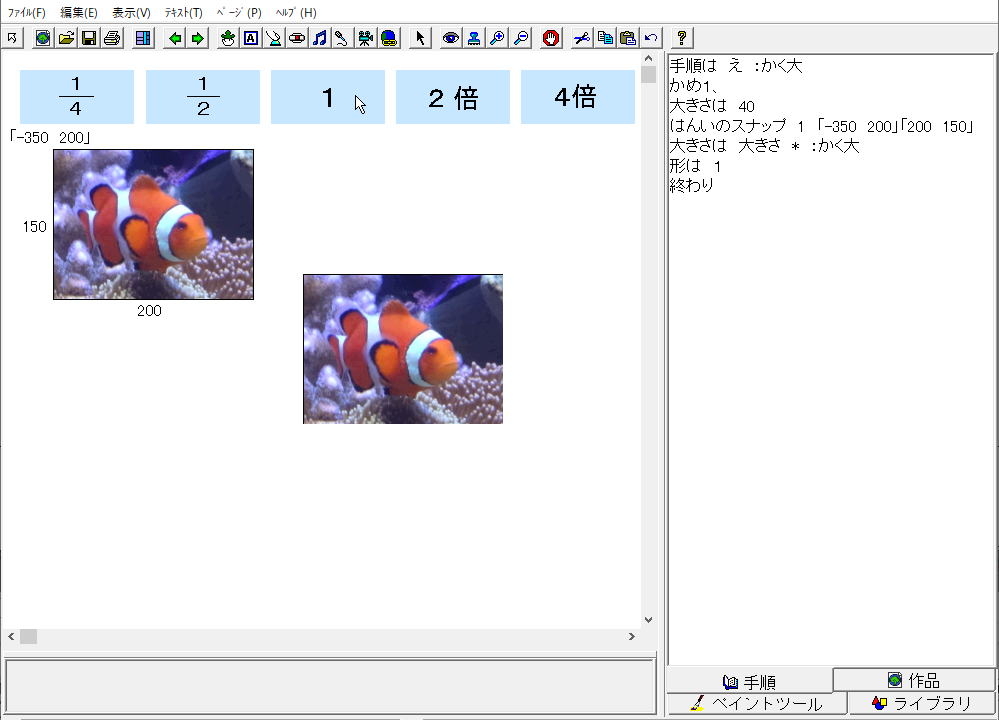Click the zoom in magnifier icon
Viewport: 999px width, 720px height.
point(497,38)
